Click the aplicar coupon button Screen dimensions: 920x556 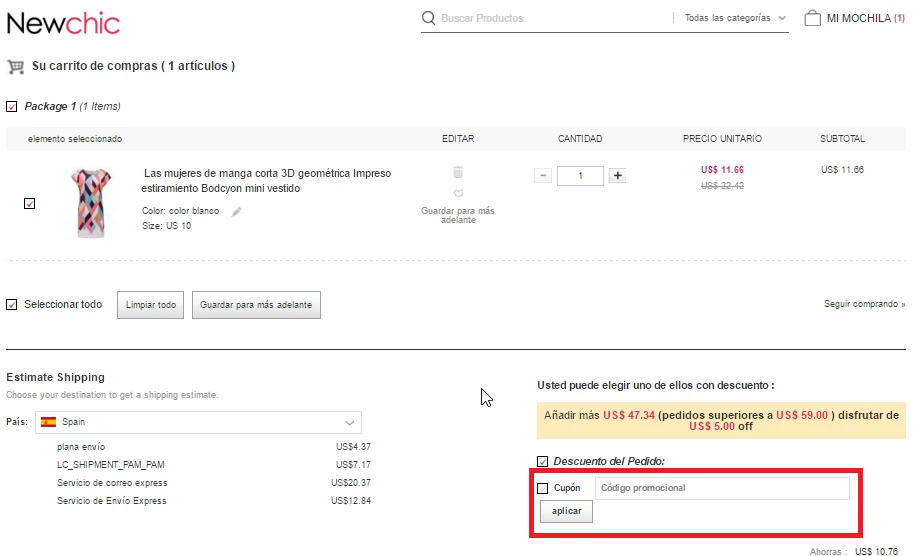[566, 511]
